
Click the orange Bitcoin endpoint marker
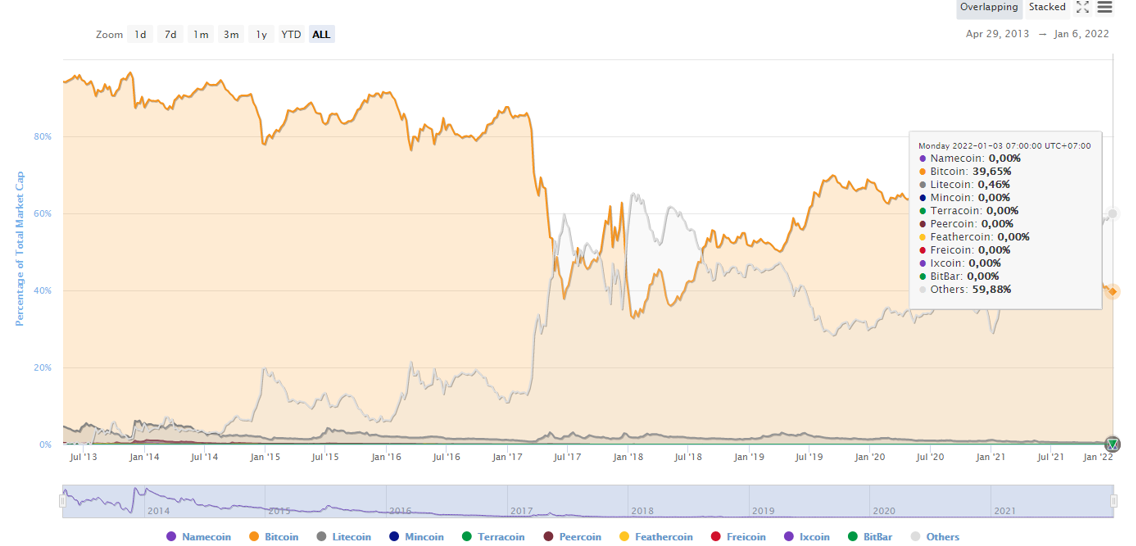[x=1113, y=291]
